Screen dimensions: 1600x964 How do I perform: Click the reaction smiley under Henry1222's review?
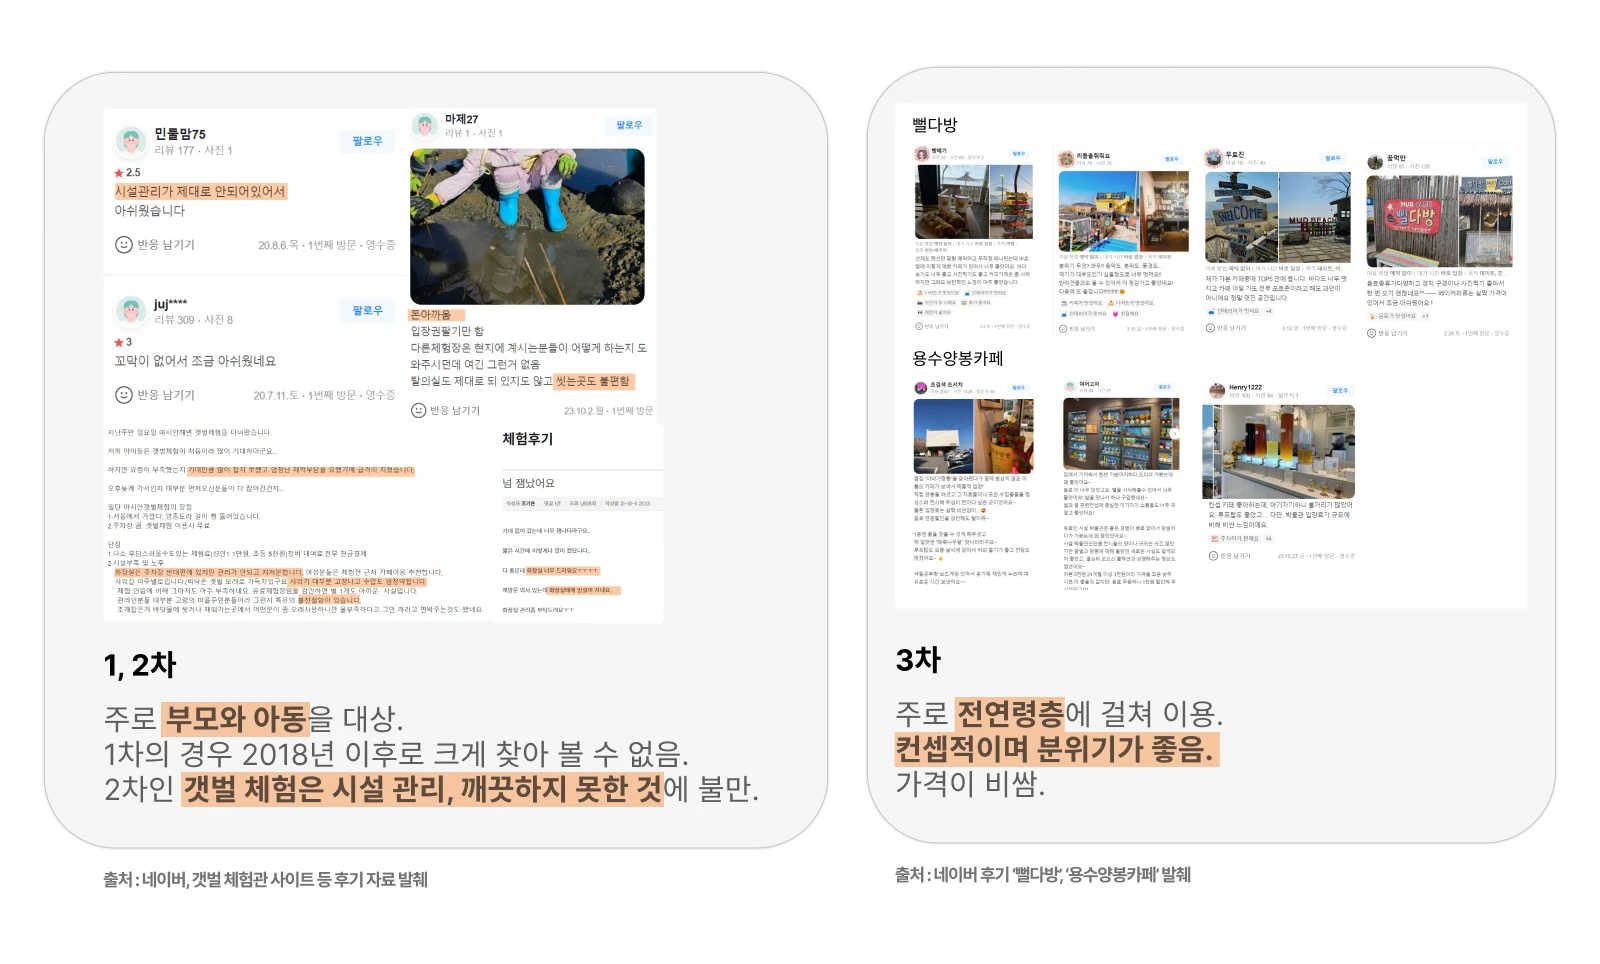[x=1213, y=556]
